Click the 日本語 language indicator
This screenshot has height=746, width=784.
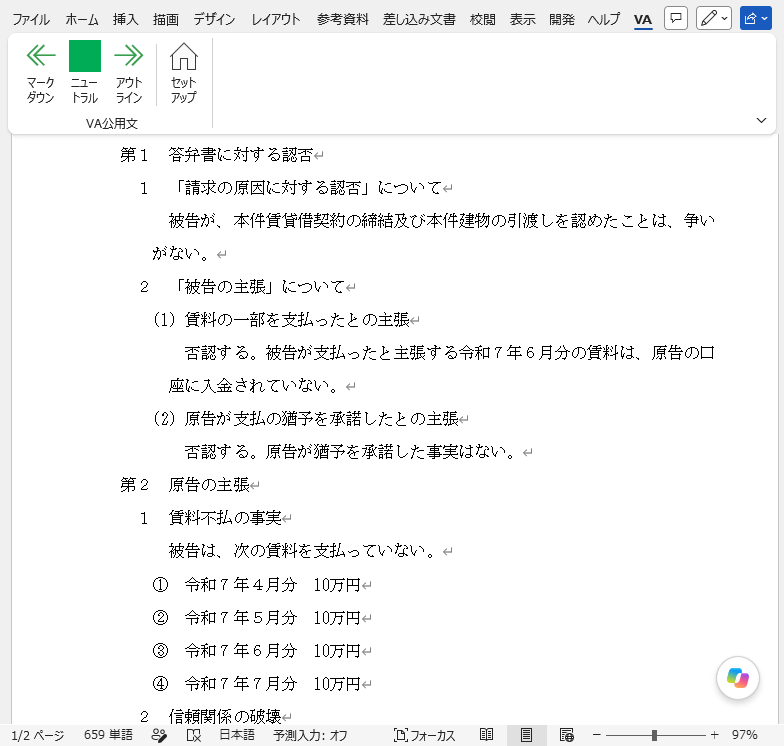[237, 735]
